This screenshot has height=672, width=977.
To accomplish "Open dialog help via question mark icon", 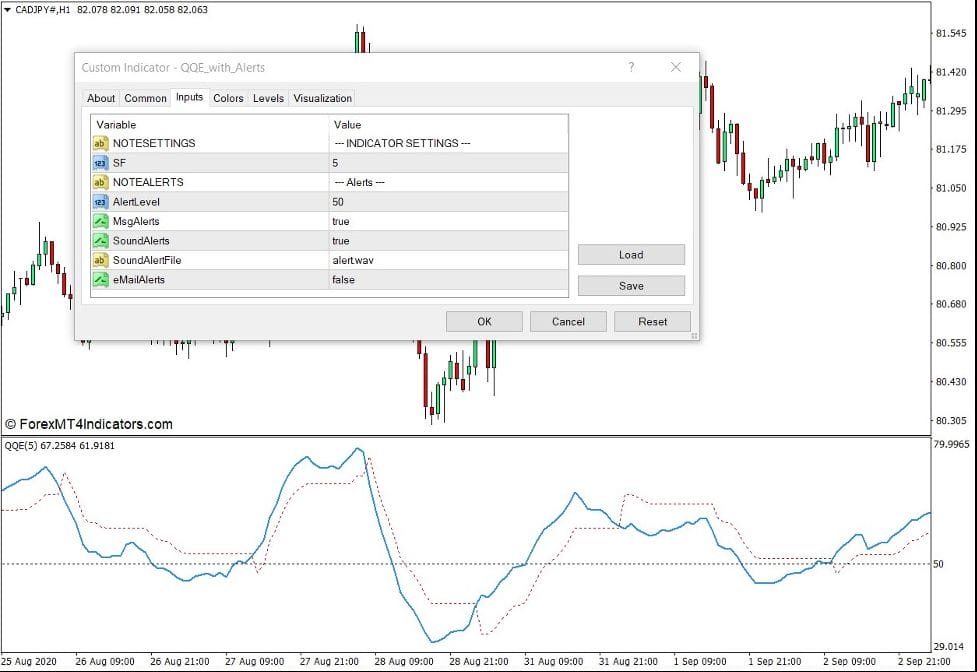I will [x=631, y=66].
